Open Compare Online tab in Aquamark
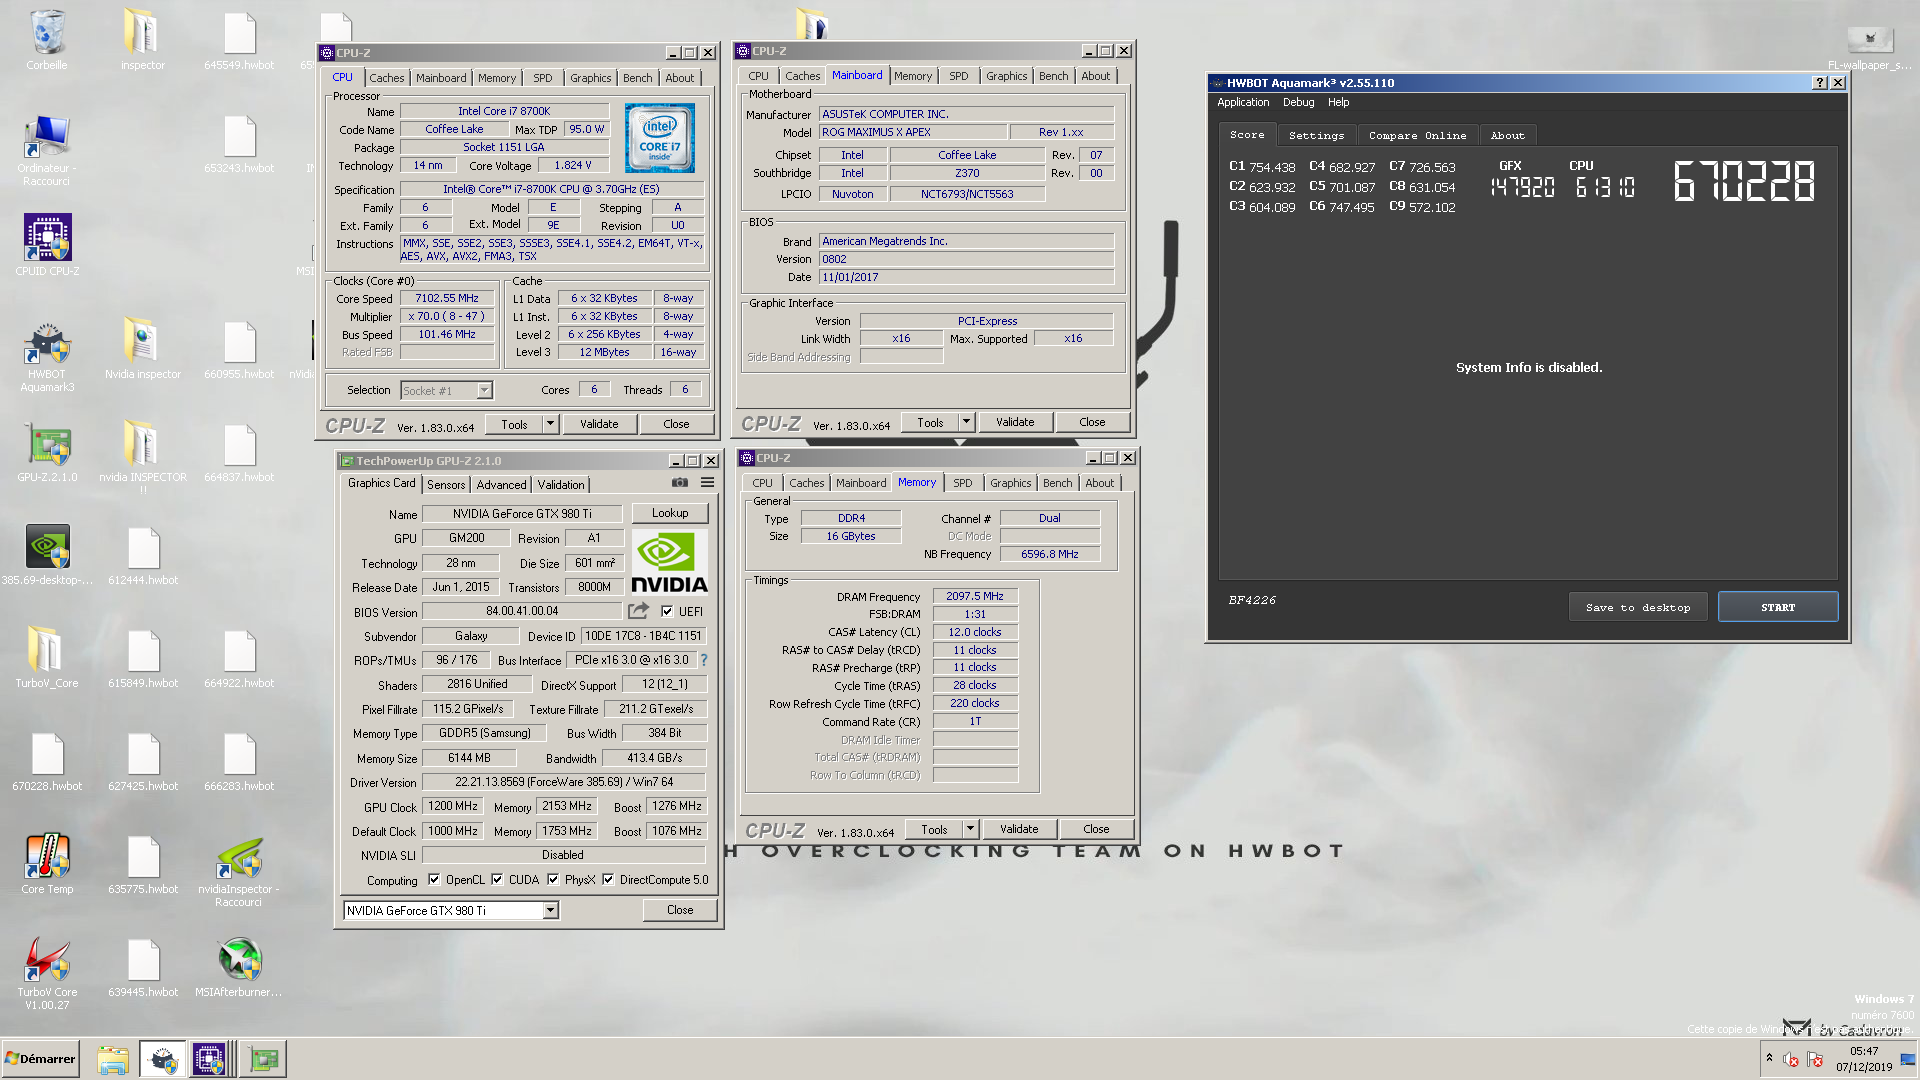 click(x=1417, y=135)
